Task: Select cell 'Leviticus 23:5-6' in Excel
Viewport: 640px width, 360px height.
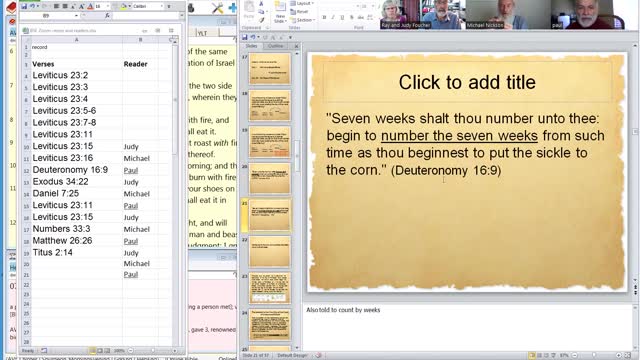Action: click(76, 111)
